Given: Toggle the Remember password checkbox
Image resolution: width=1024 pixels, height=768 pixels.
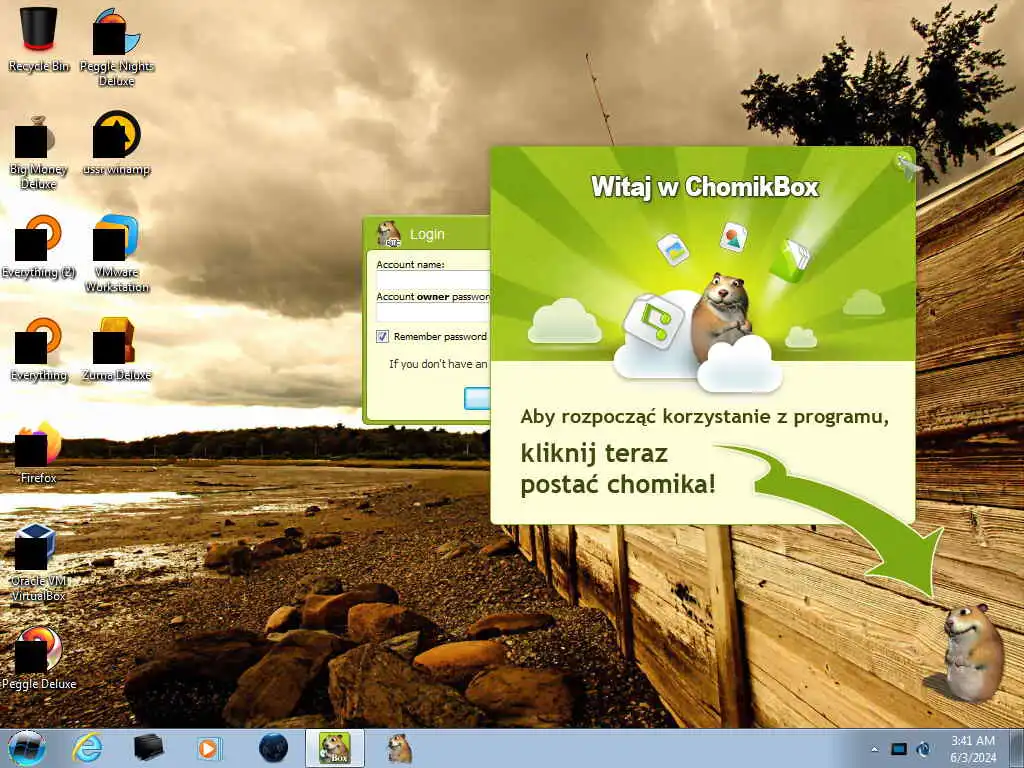Looking at the screenshot, I should click(383, 336).
